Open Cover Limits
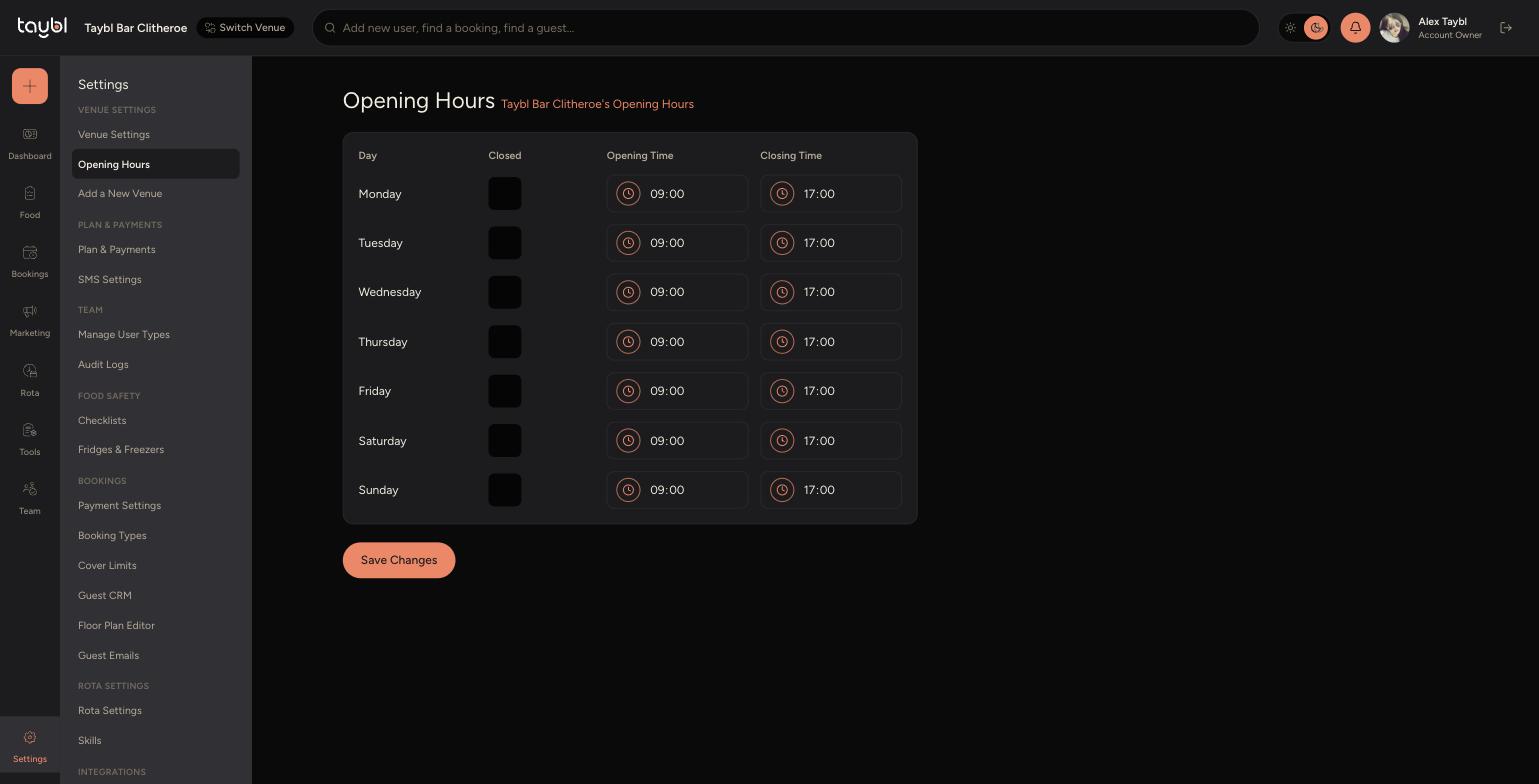 (x=107, y=566)
